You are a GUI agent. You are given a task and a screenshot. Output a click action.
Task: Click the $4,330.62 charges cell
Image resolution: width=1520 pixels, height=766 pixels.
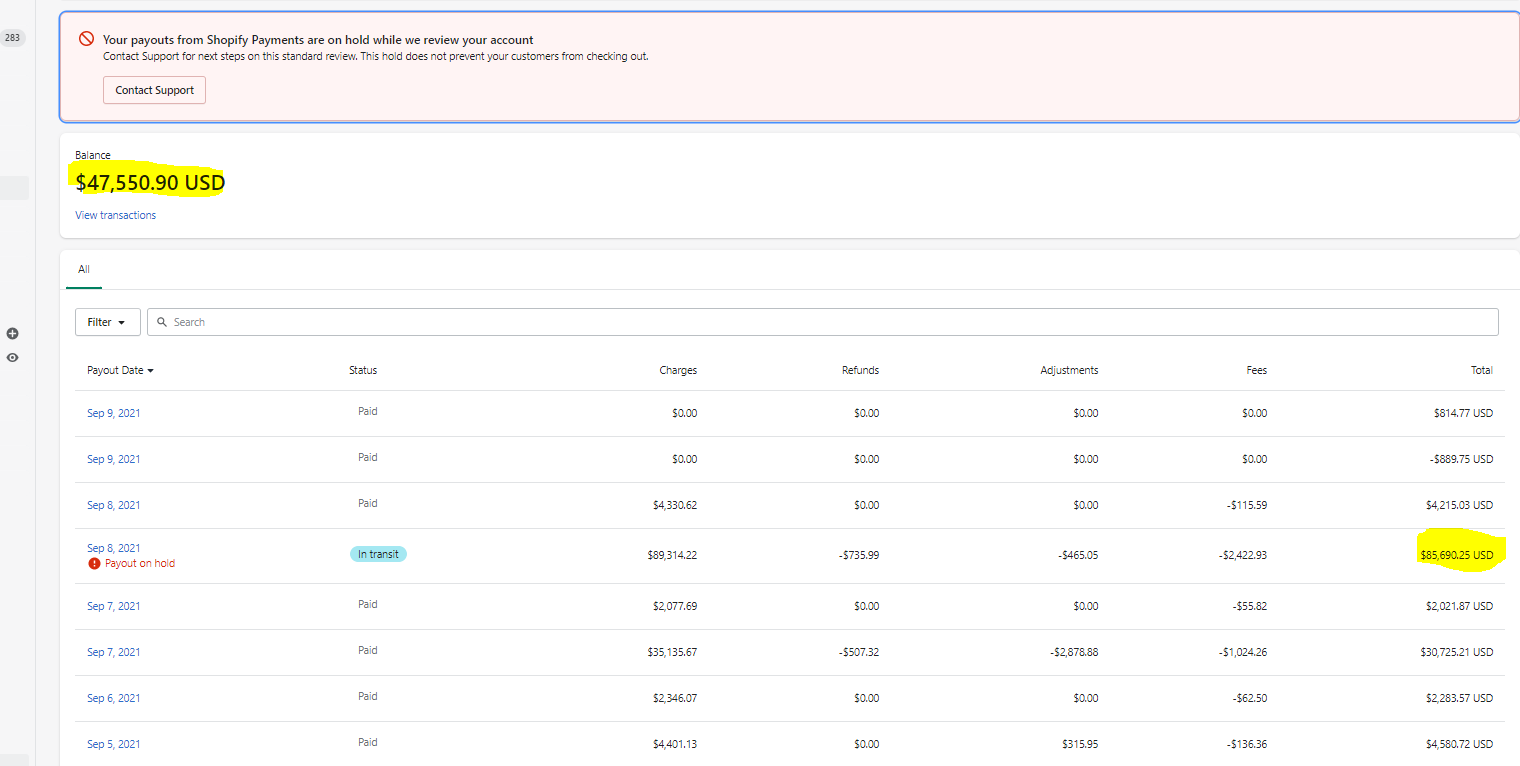(x=675, y=505)
